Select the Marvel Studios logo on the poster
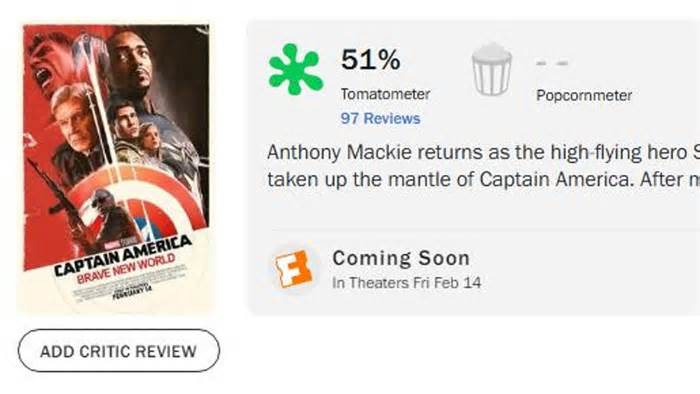The image size is (700, 394). click(x=115, y=244)
